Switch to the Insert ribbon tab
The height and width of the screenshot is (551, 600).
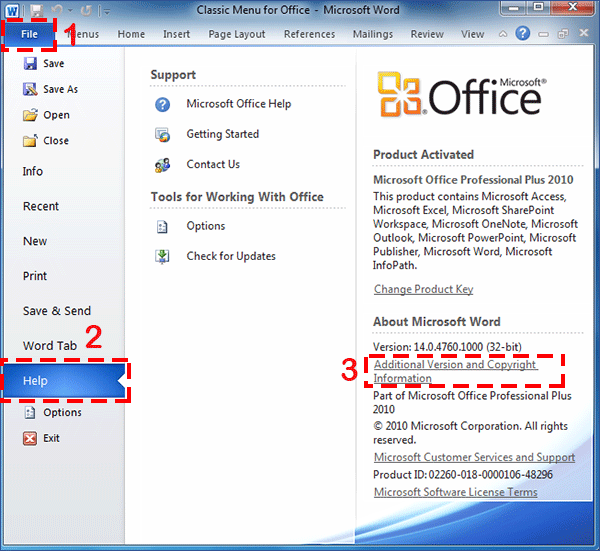pyautogui.click(x=176, y=34)
